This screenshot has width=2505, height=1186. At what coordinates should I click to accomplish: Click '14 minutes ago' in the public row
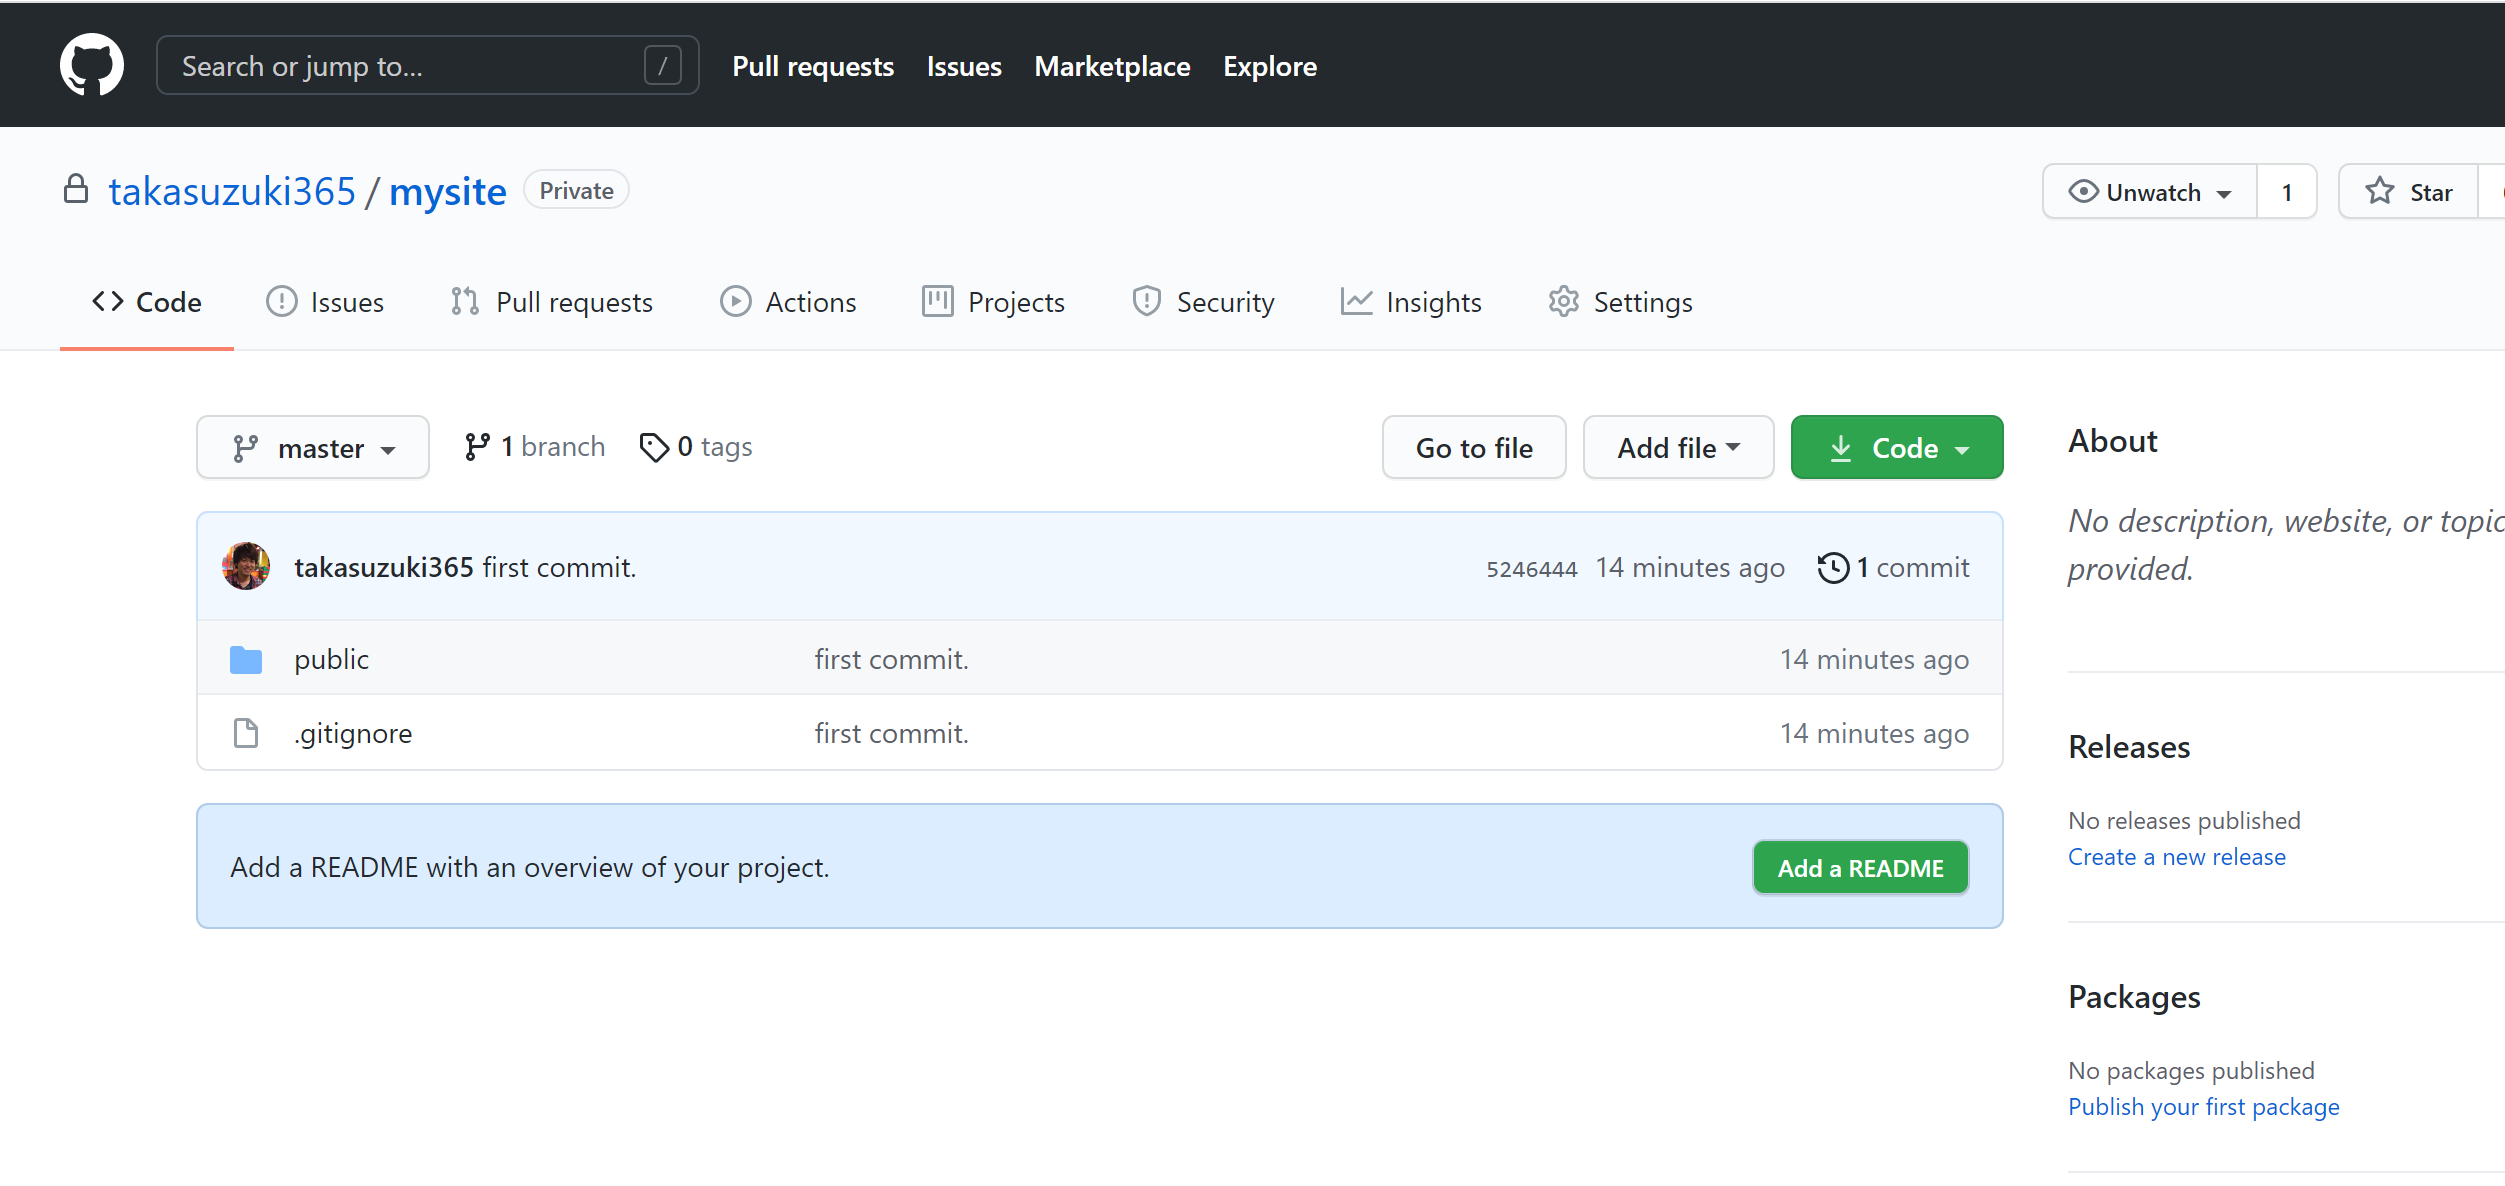pyautogui.click(x=1874, y=660)
